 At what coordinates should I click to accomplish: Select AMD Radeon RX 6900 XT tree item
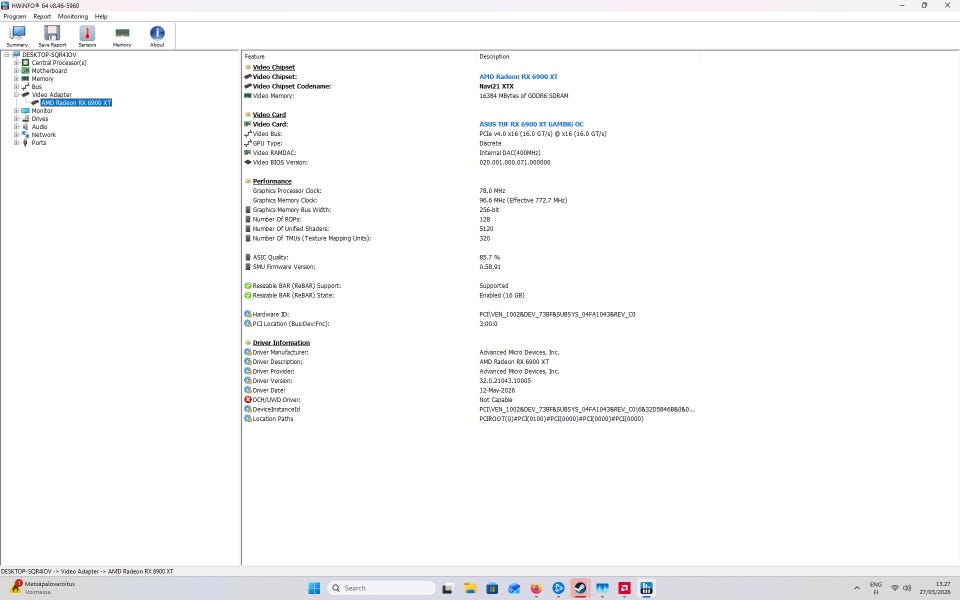(x=76, y=102)
